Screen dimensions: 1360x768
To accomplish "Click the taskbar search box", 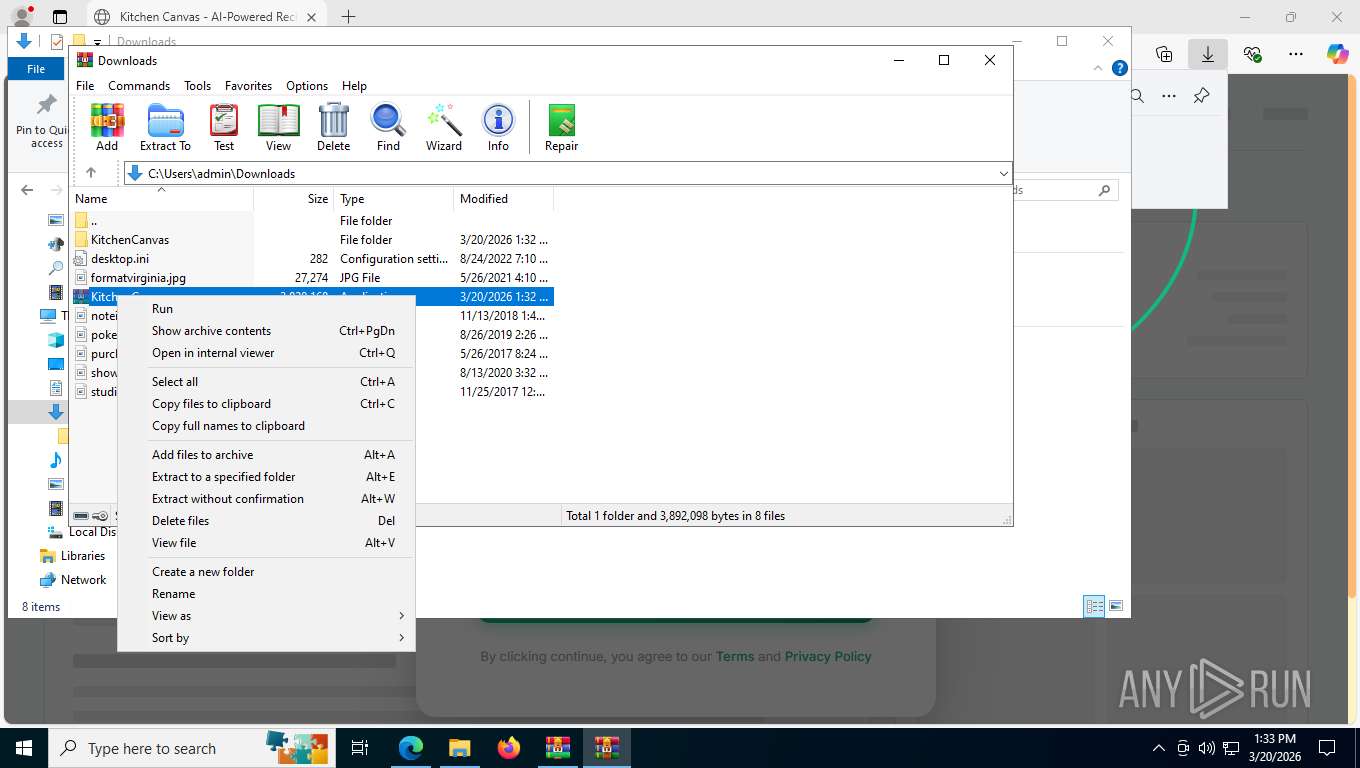I will (x=190, y=748).
